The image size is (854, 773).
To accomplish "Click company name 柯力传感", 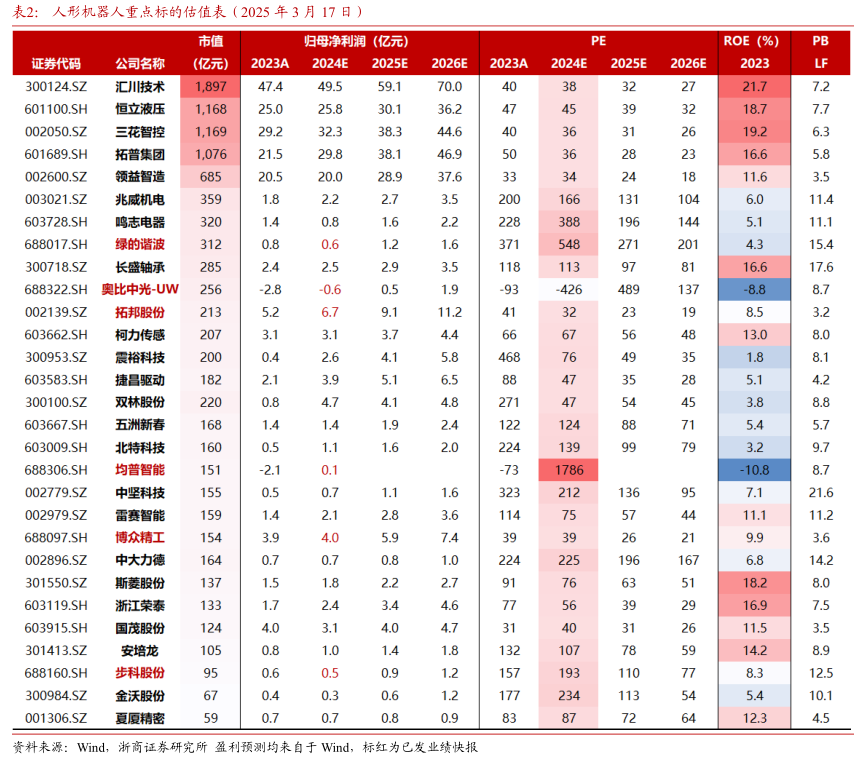I will click(x=140, y=335).
